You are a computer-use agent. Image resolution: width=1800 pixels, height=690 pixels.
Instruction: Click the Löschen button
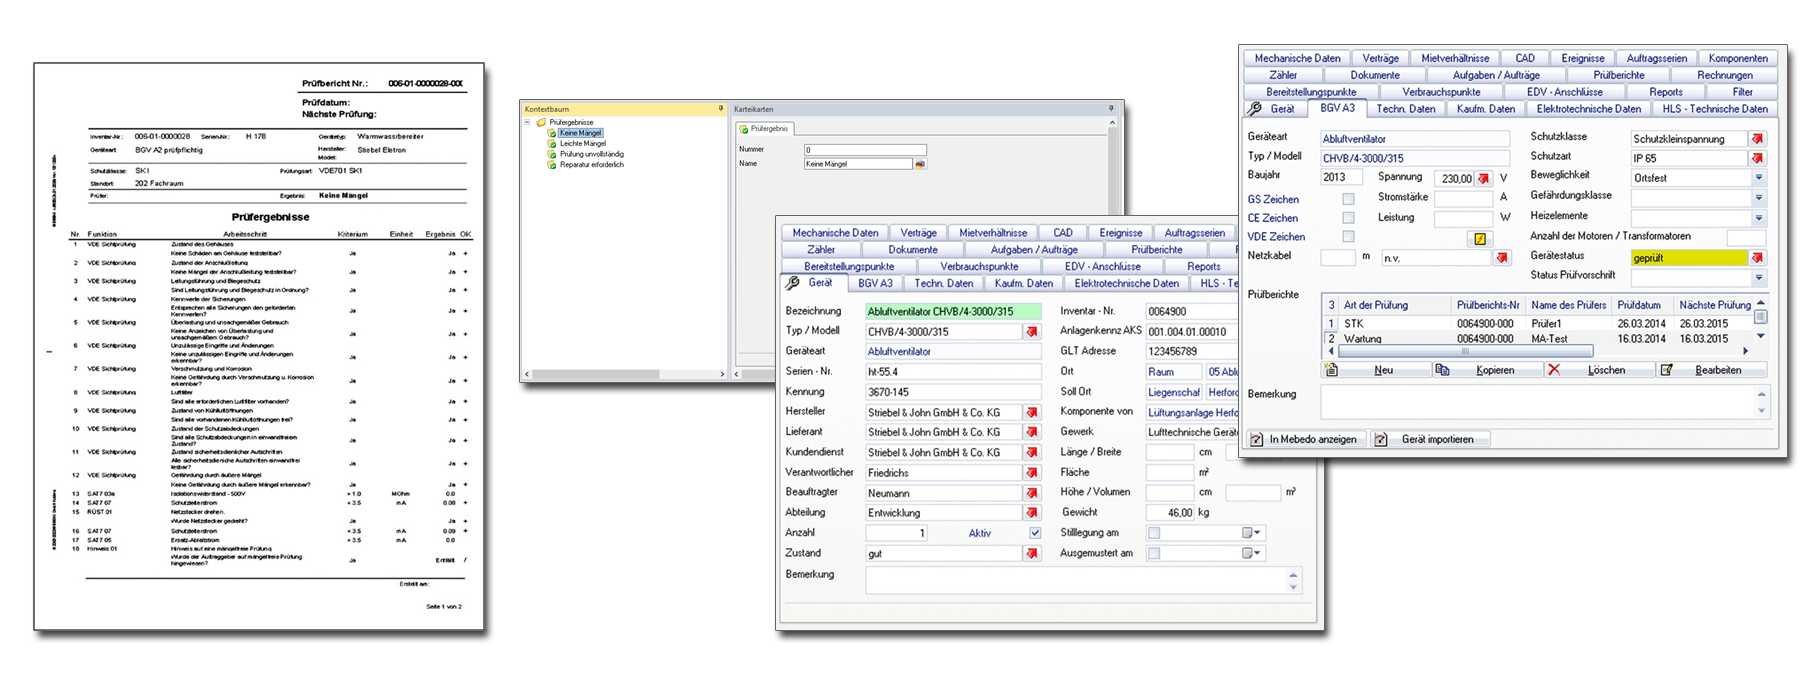tap(1598, 370)
